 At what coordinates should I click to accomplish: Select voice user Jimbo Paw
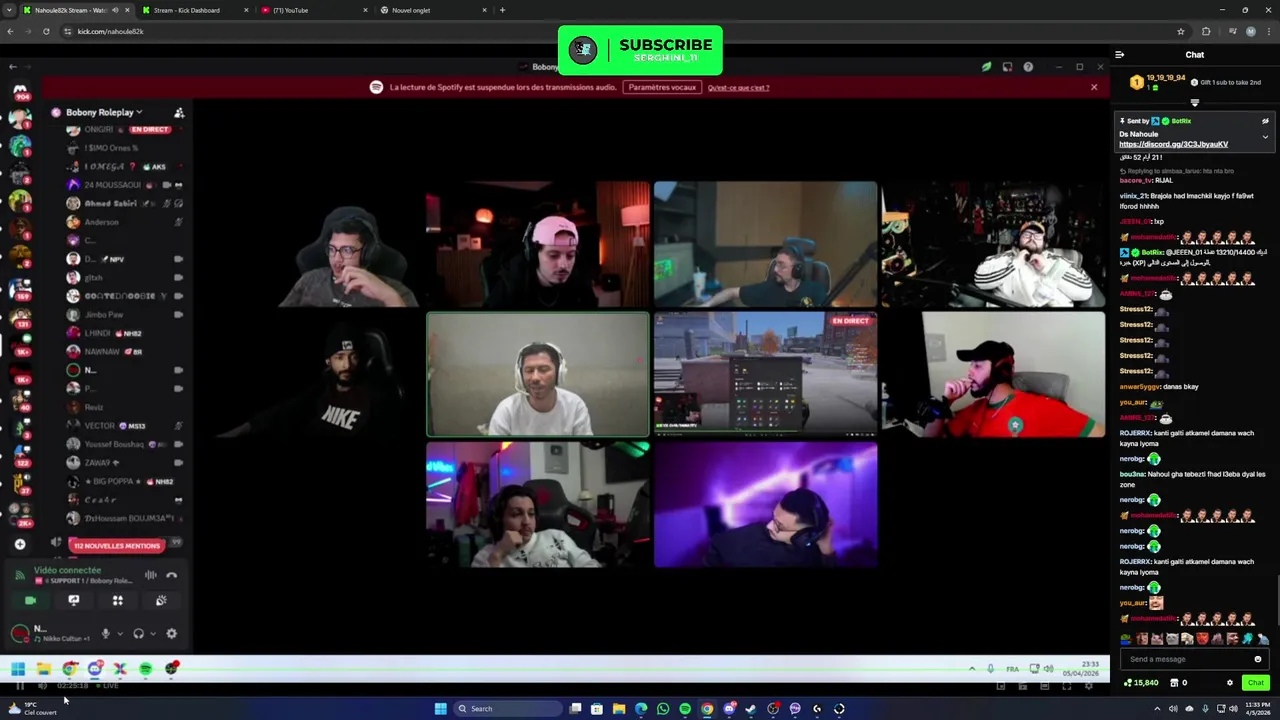[125, 314]
